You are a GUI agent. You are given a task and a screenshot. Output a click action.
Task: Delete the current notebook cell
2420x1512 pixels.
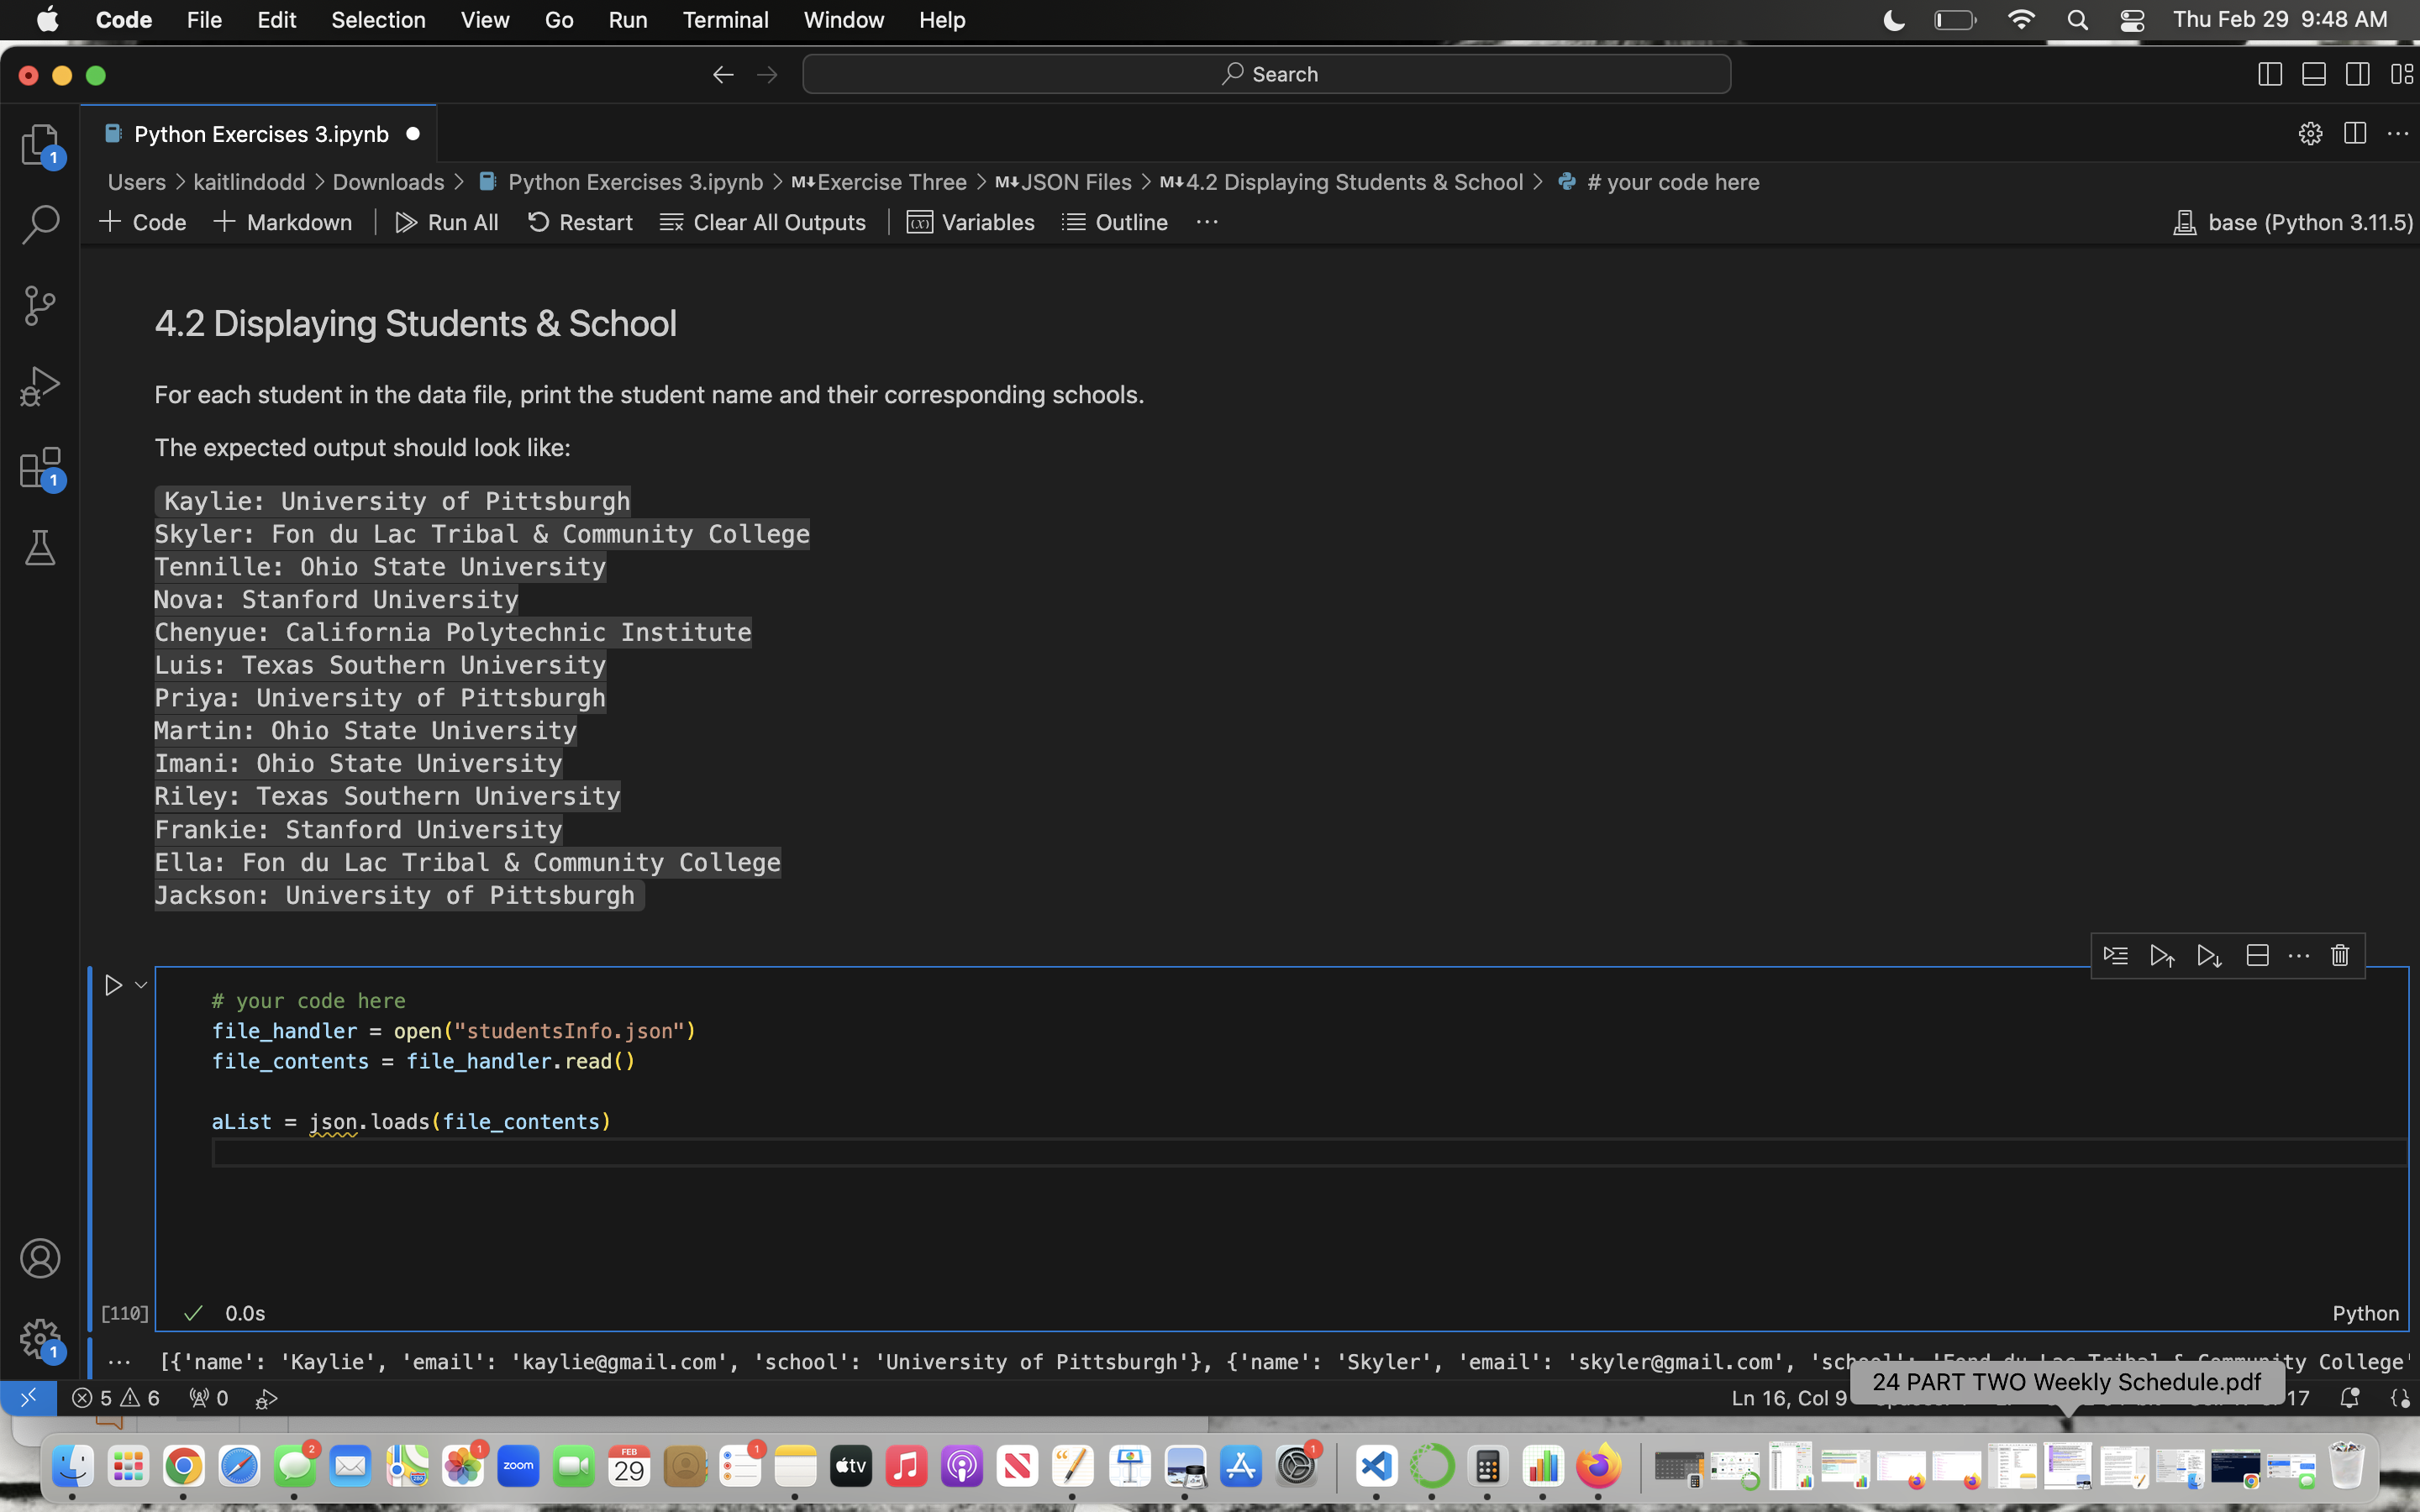point(2339,956)
